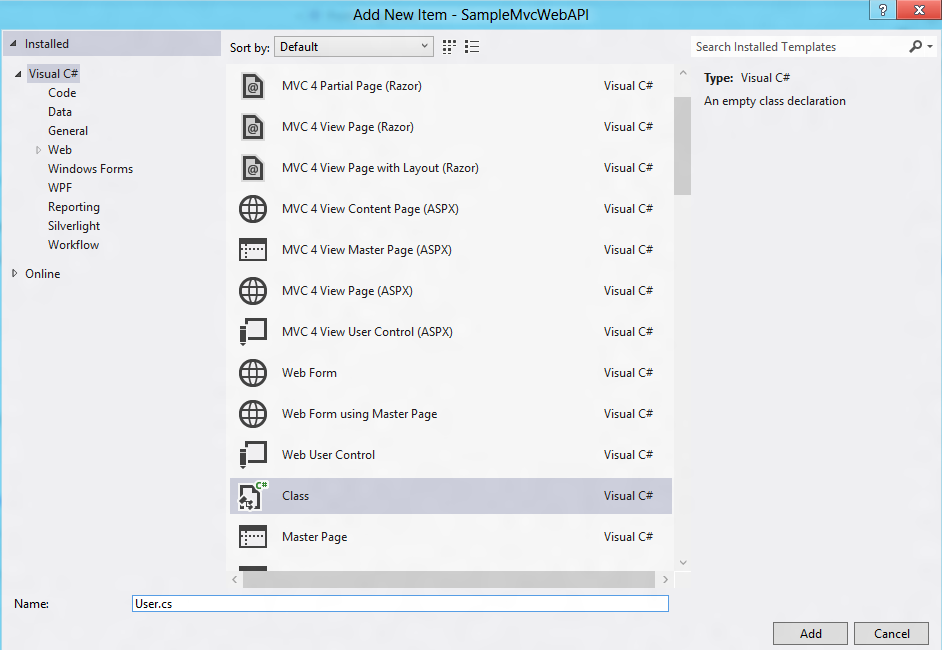Image resolution: width=942 pixels, height=650 pixels.
Task: Click the Cancel button
Action: click(892, 633)
